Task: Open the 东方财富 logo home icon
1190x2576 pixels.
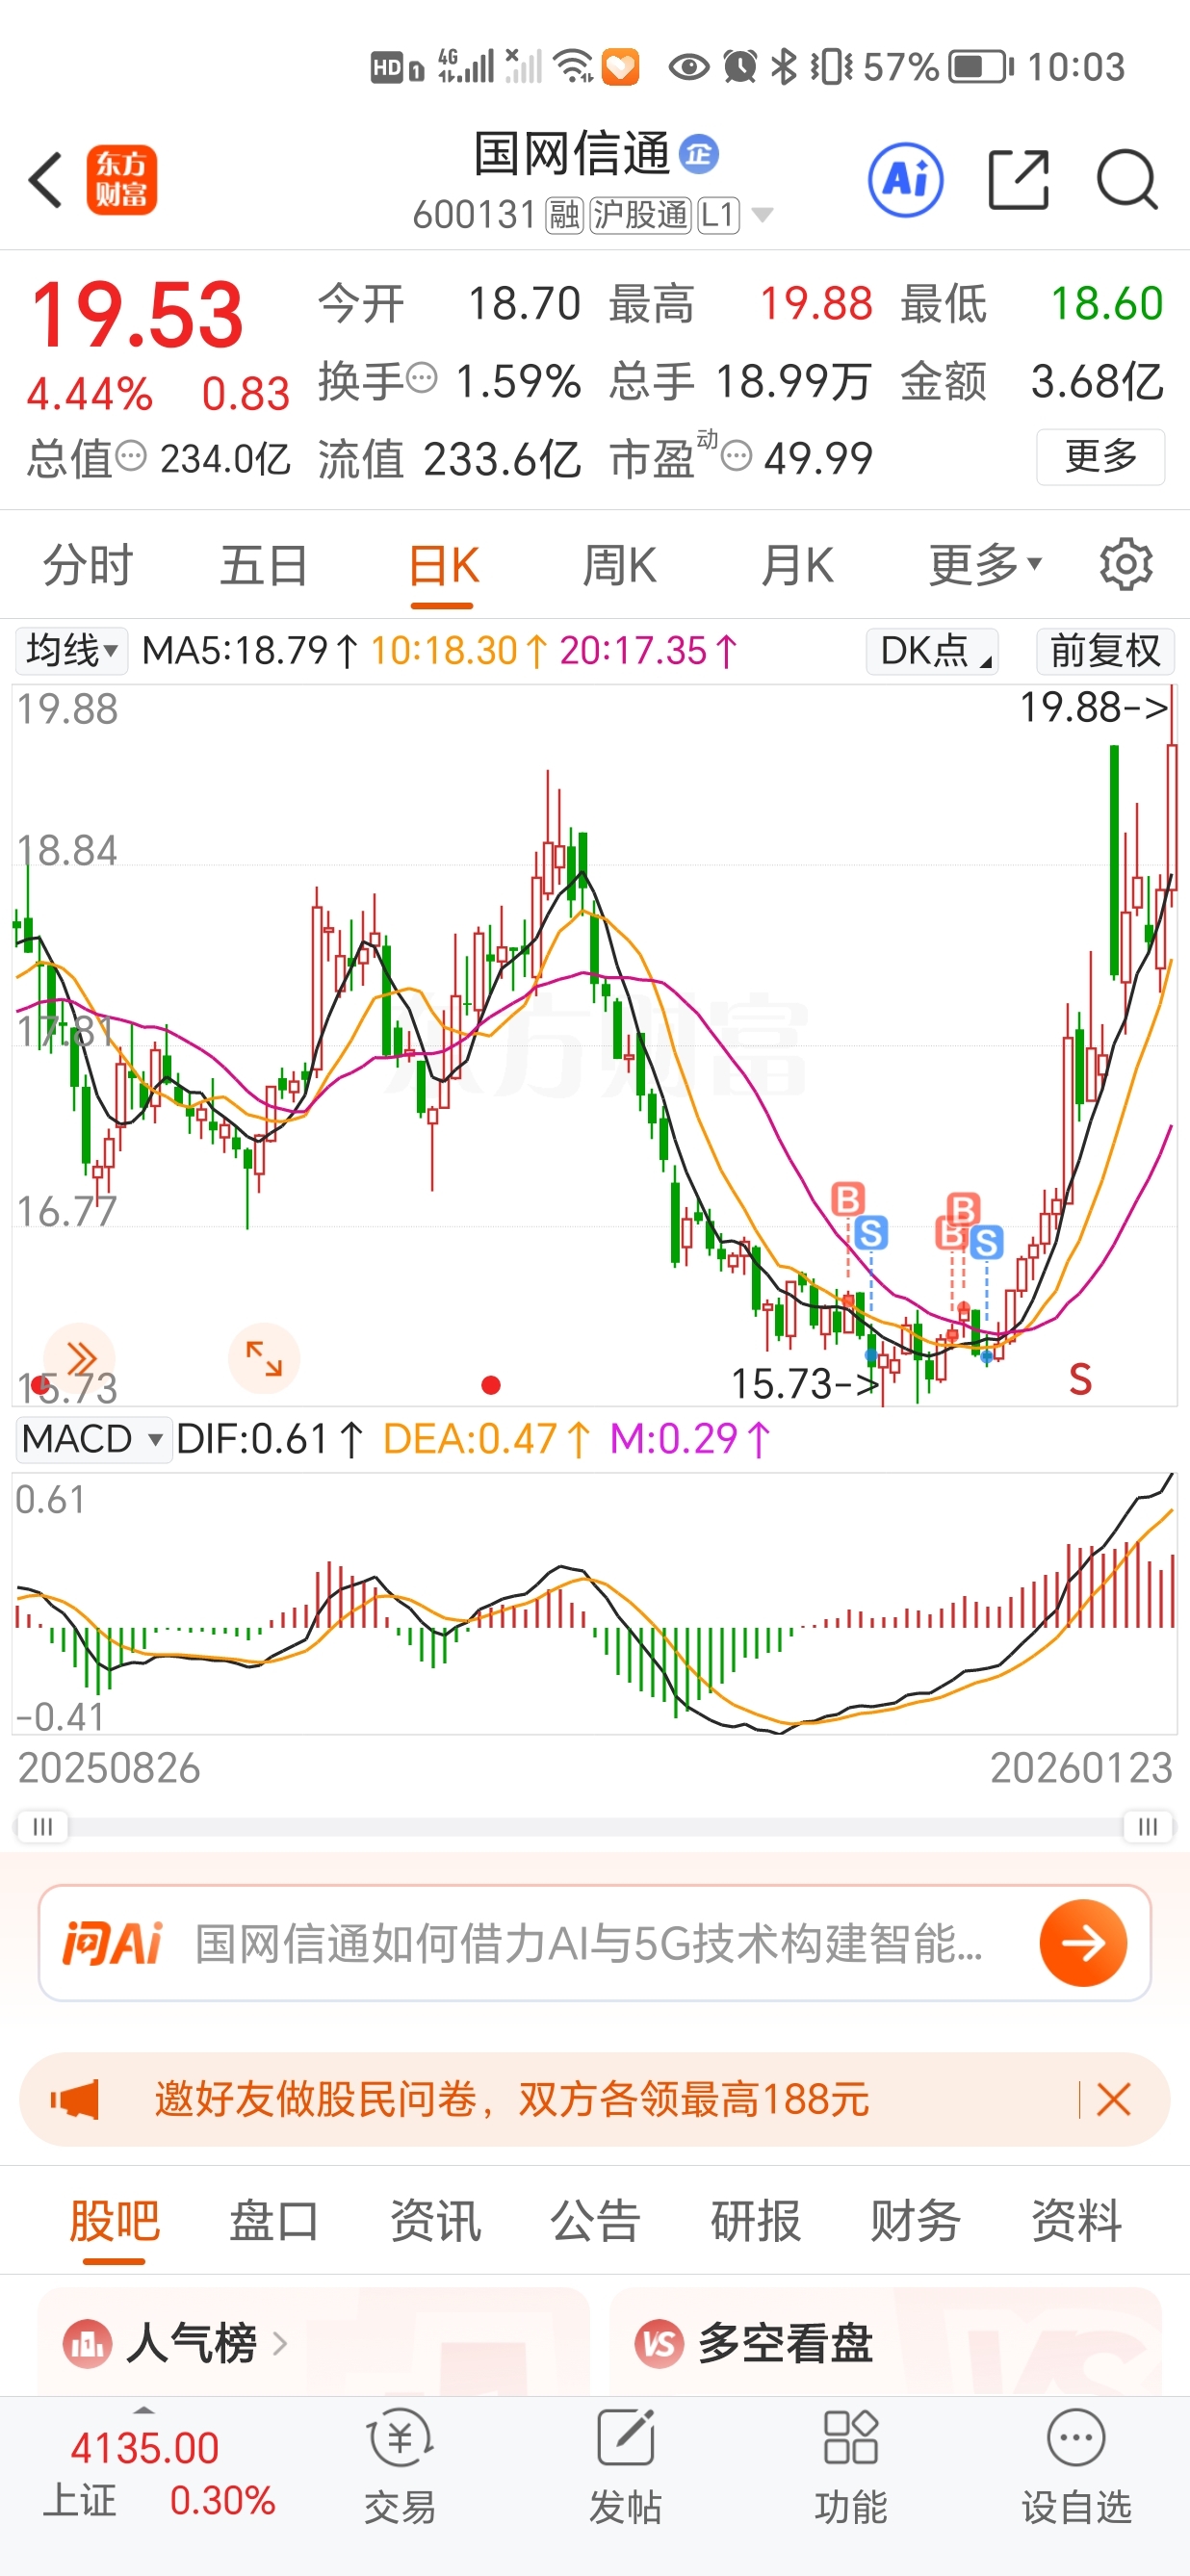Action: click(x=122, y=181)
